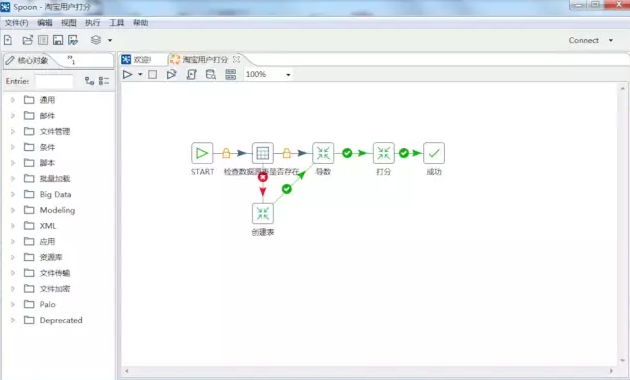Click green check between 导数 and 打分
This screenshot has height=380, width=630.
pyautogui.click(x=347, y=153)
